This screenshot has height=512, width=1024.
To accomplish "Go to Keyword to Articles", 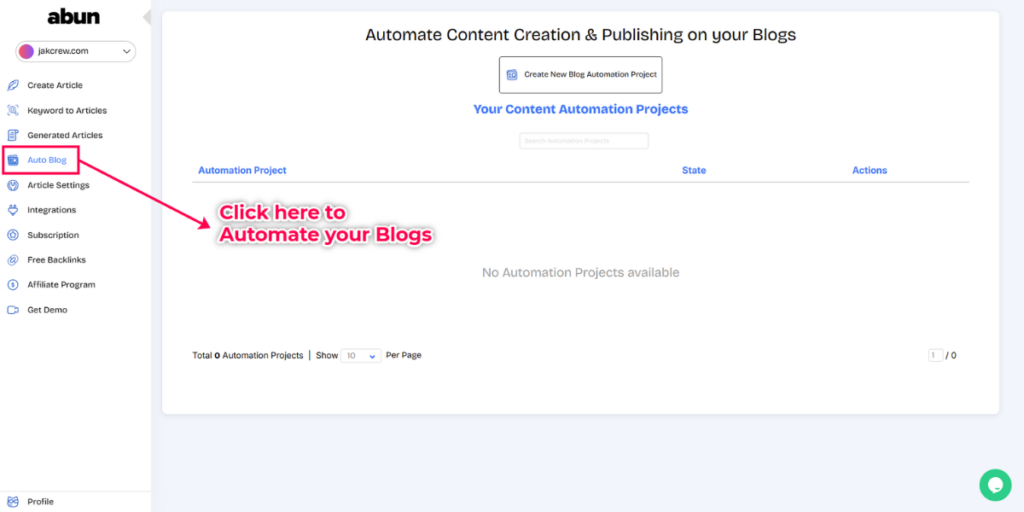I will pyautogui.click(x=67, y=110).
